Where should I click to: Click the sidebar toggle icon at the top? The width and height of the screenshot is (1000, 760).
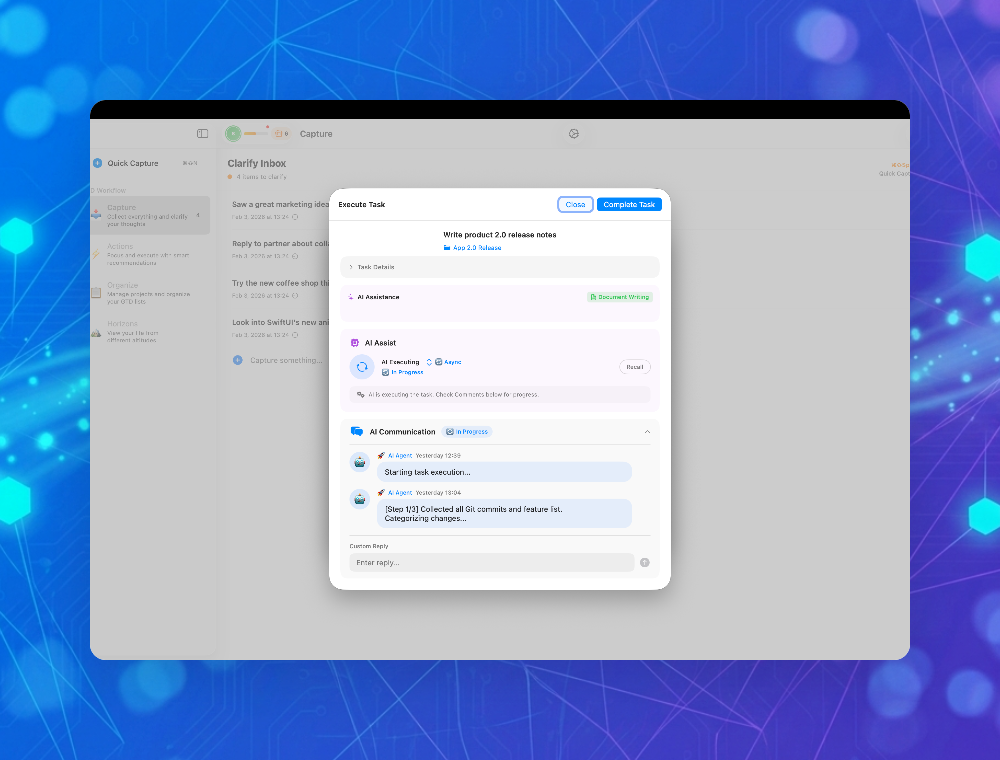pos(202,134)
